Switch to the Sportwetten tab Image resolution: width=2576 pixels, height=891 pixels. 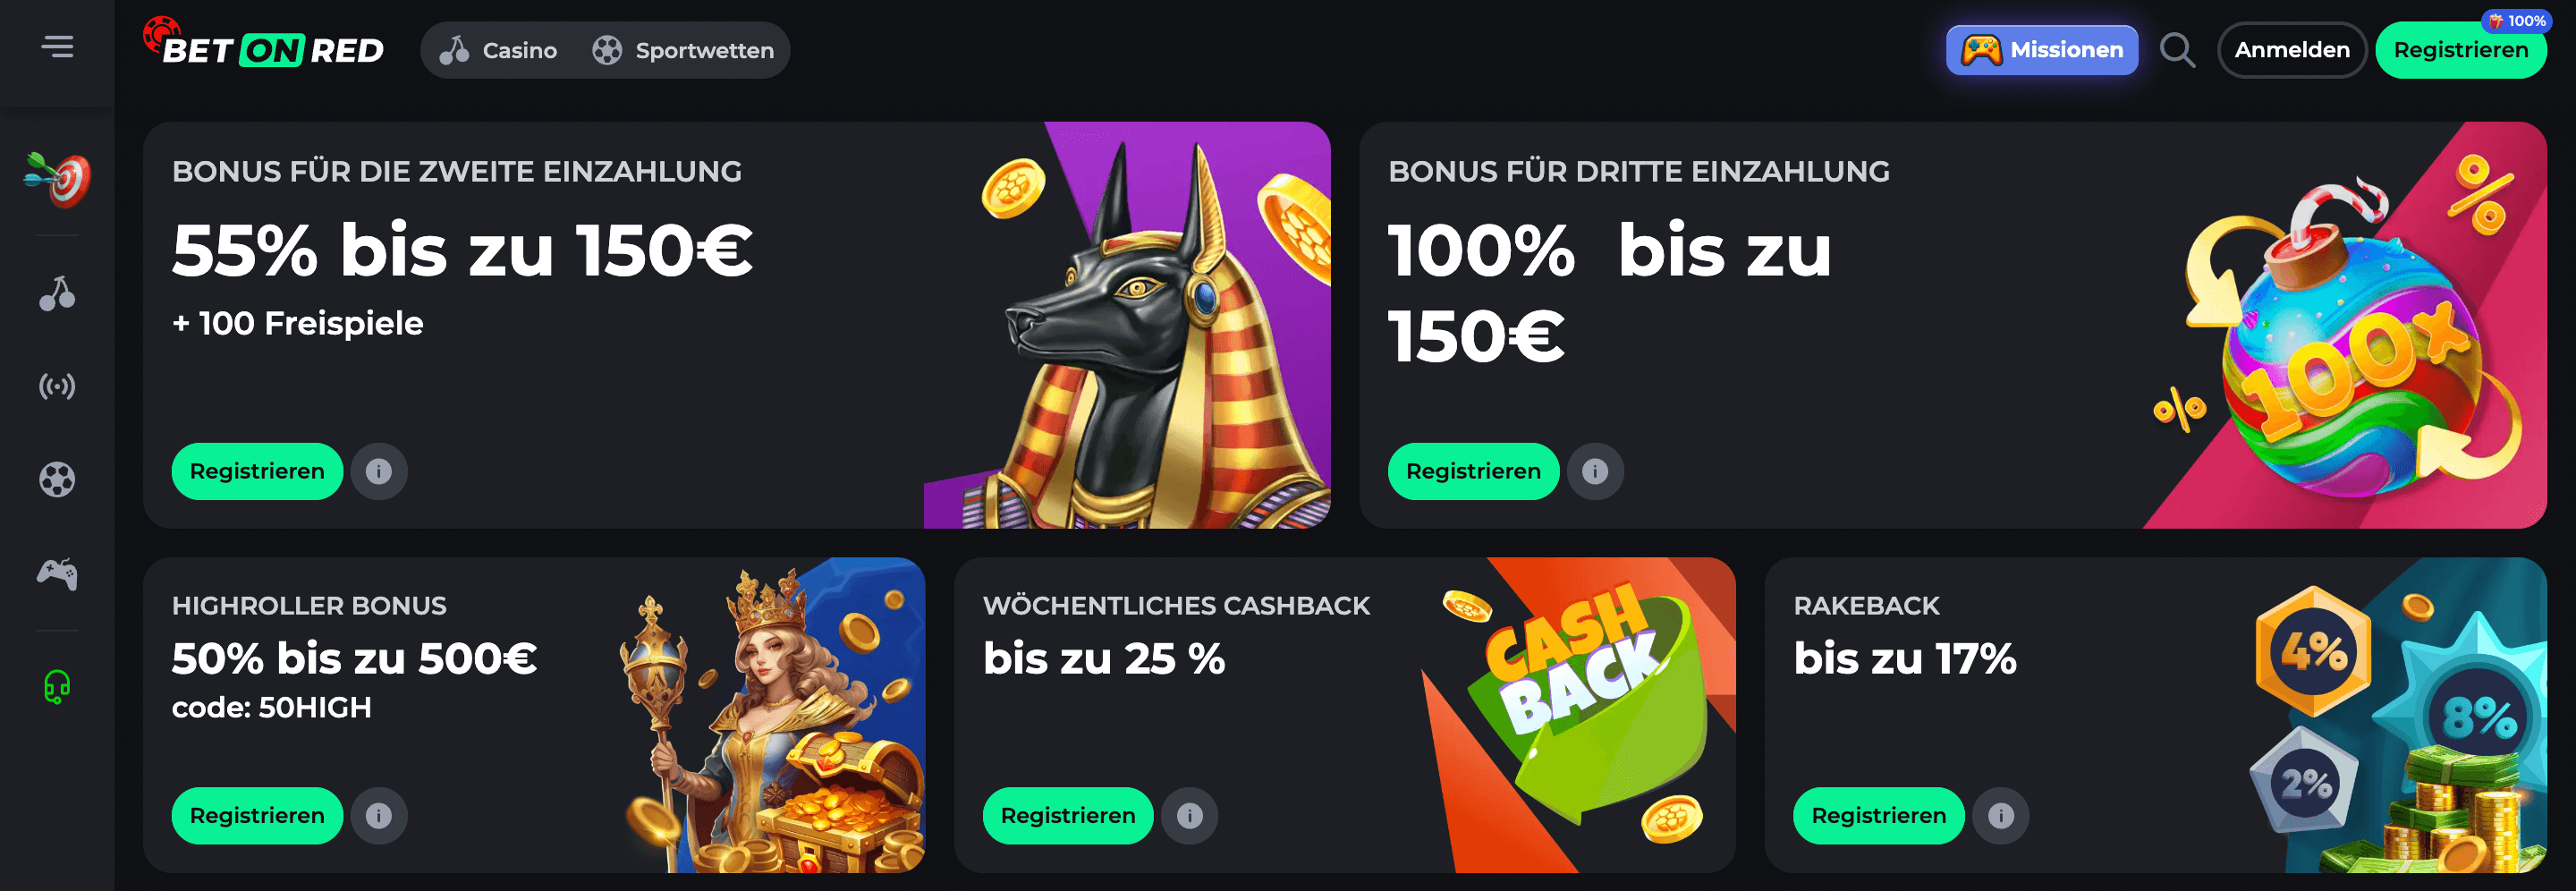(683, 50)
